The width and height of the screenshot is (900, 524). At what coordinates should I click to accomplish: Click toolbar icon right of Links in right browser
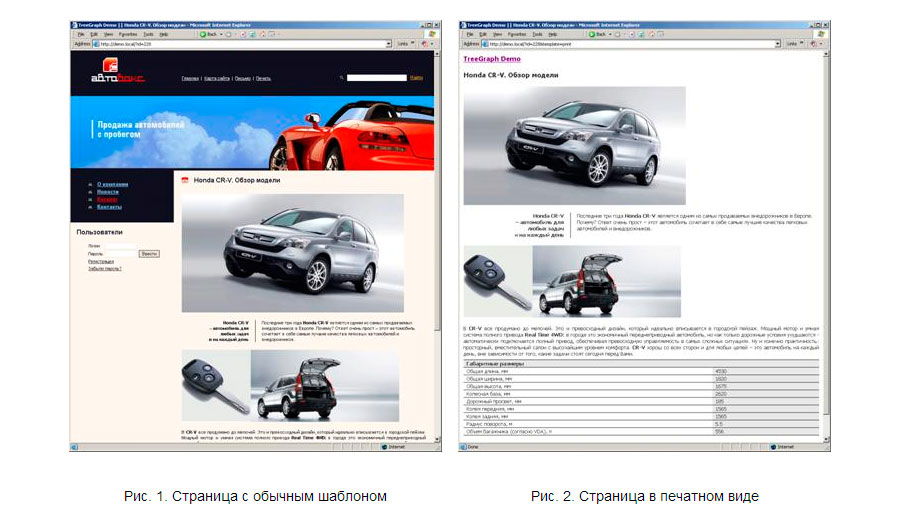814,44
